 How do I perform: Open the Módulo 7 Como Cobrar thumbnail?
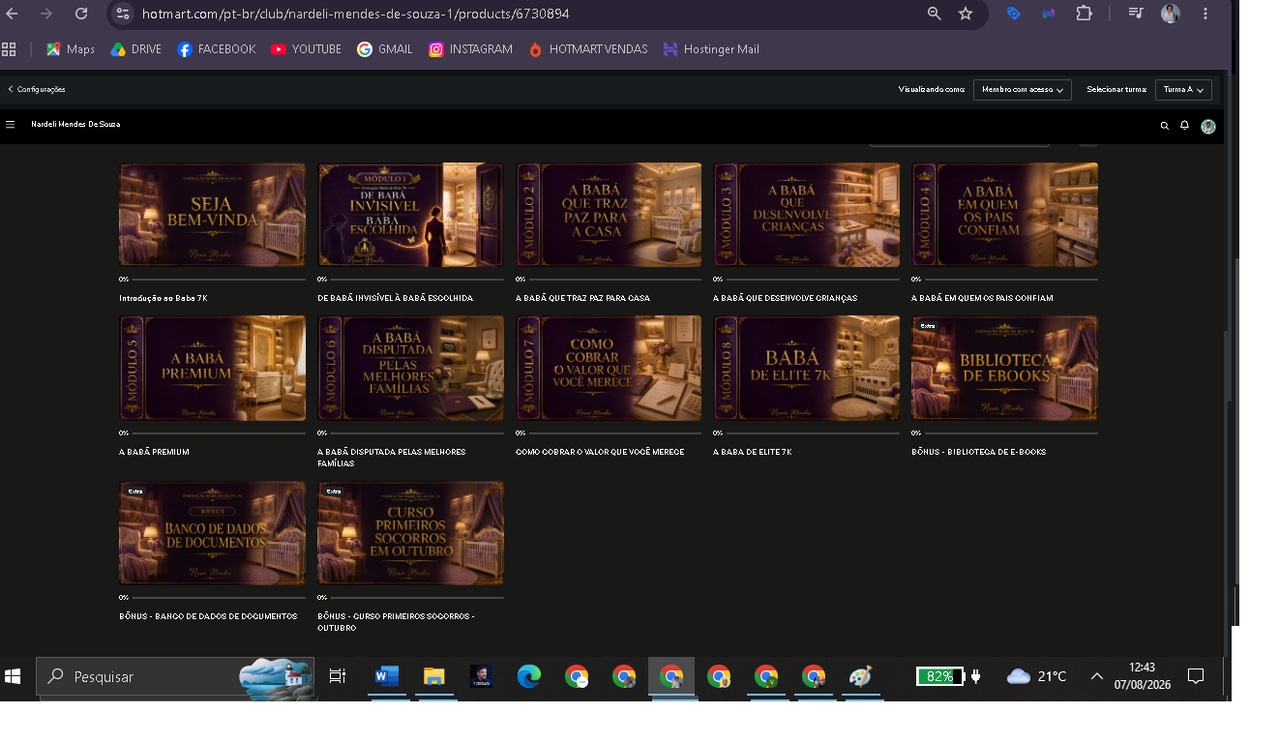click(608, 368)
